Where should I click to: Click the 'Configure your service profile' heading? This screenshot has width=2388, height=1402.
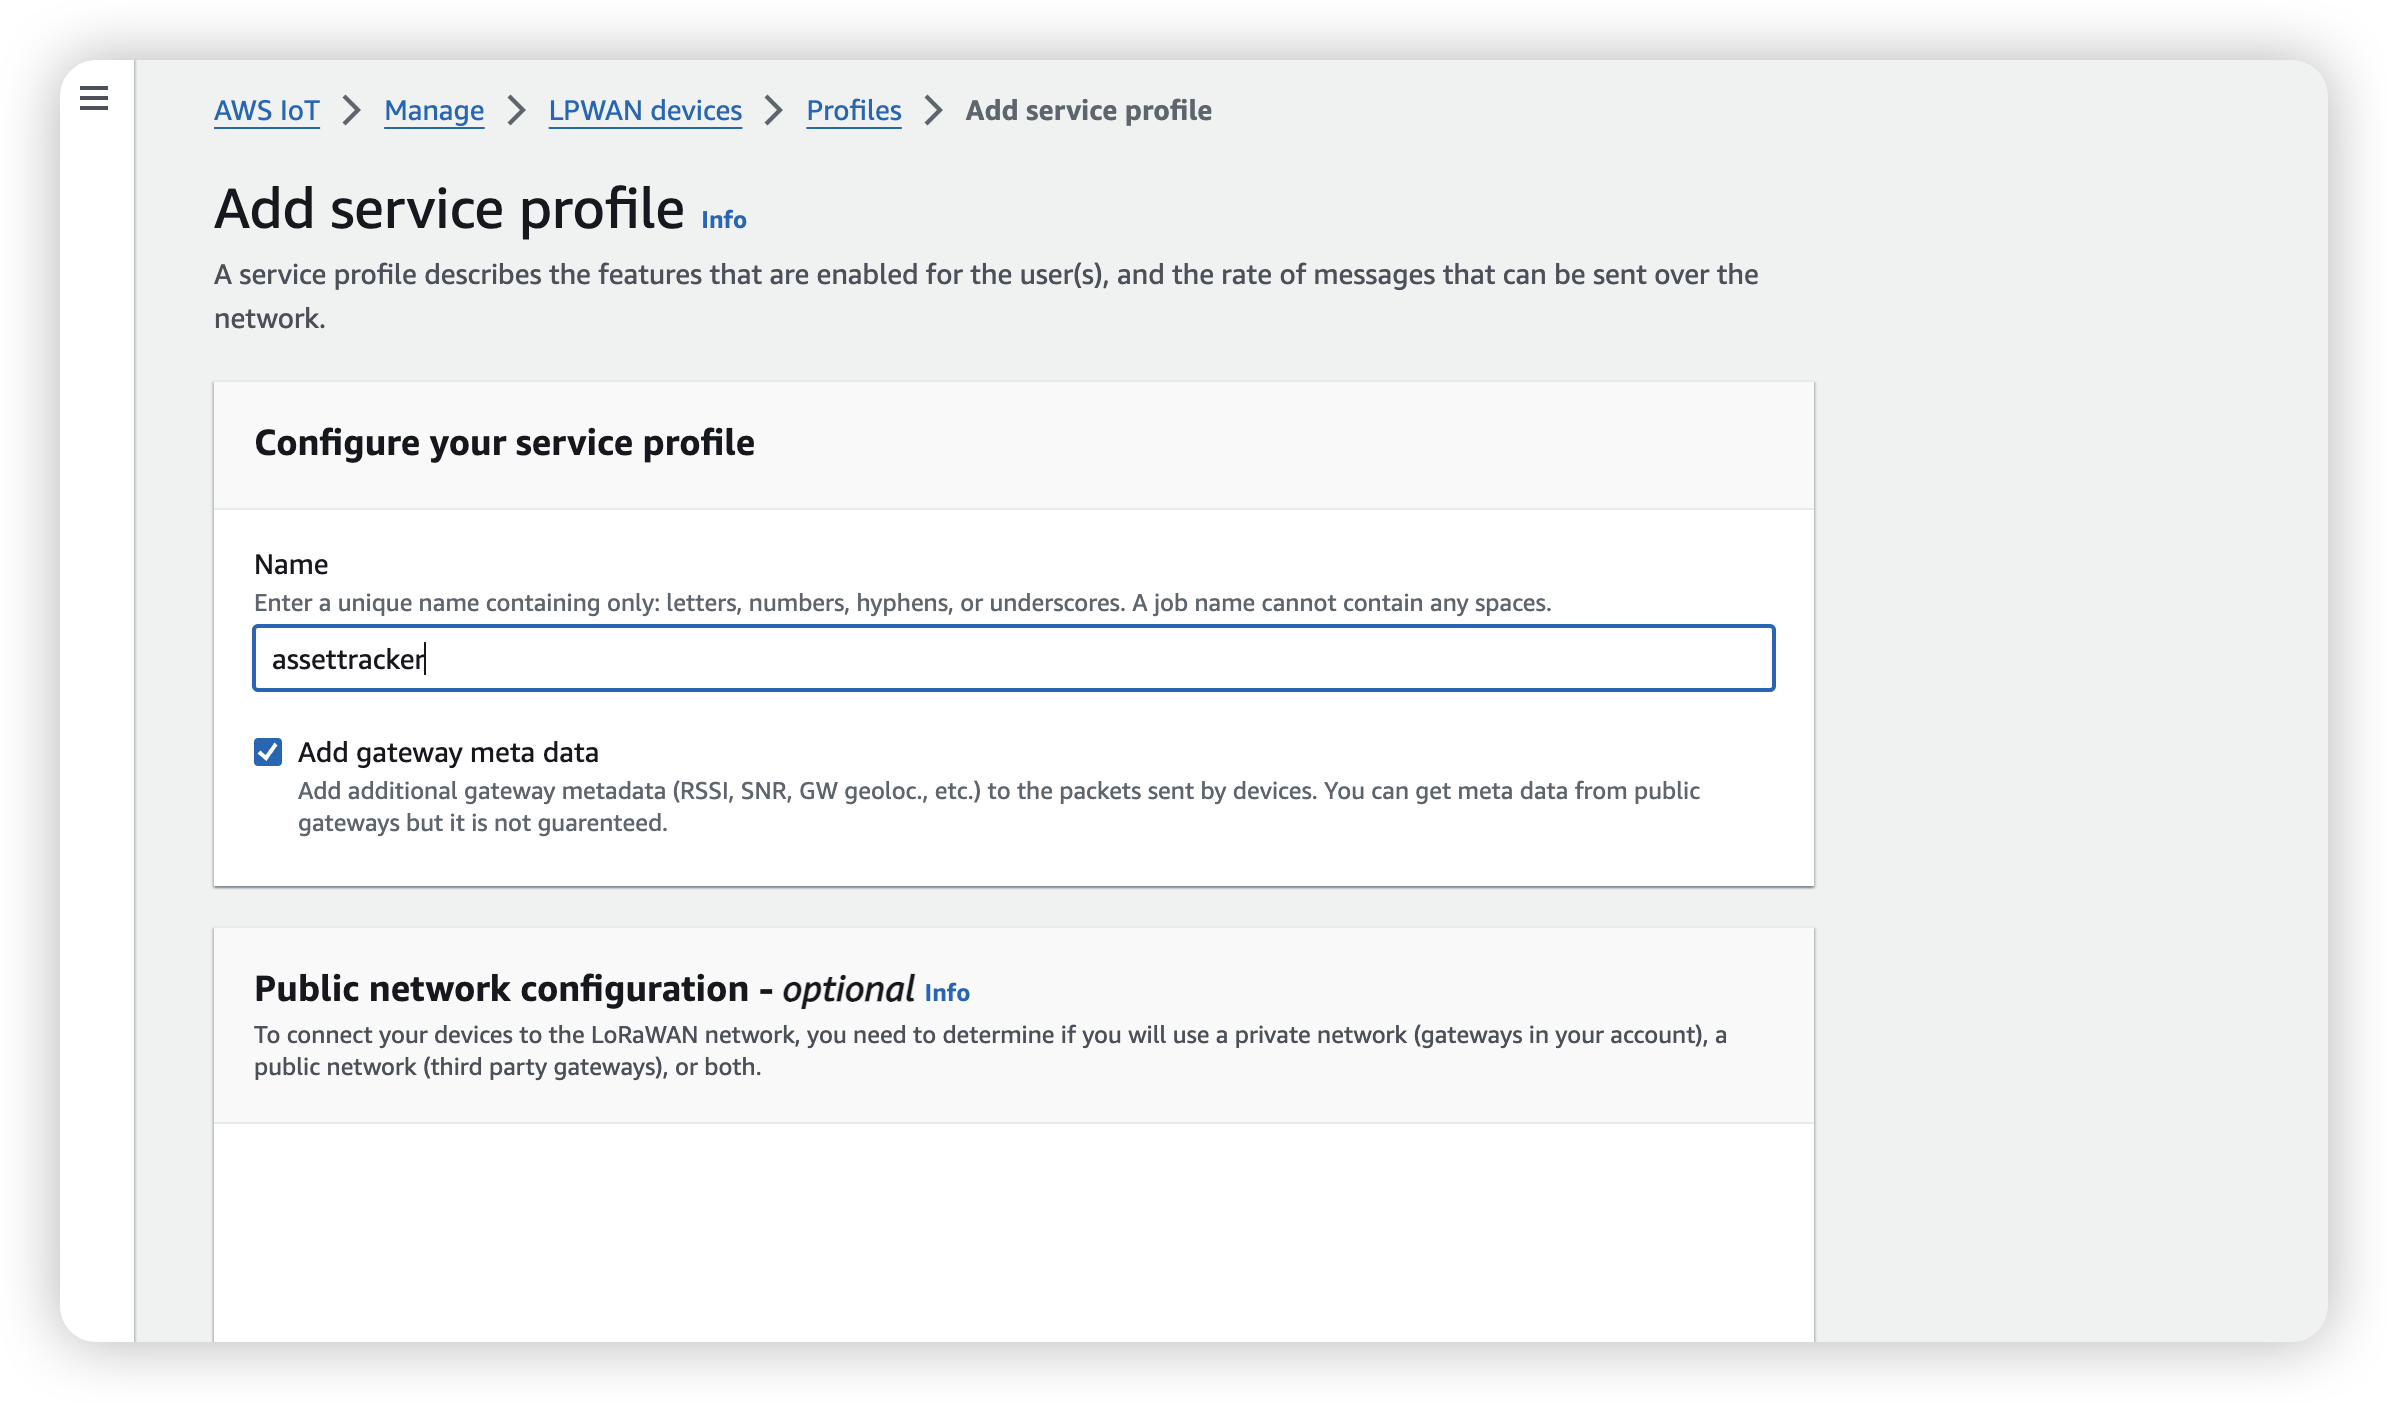pos(504,442)
